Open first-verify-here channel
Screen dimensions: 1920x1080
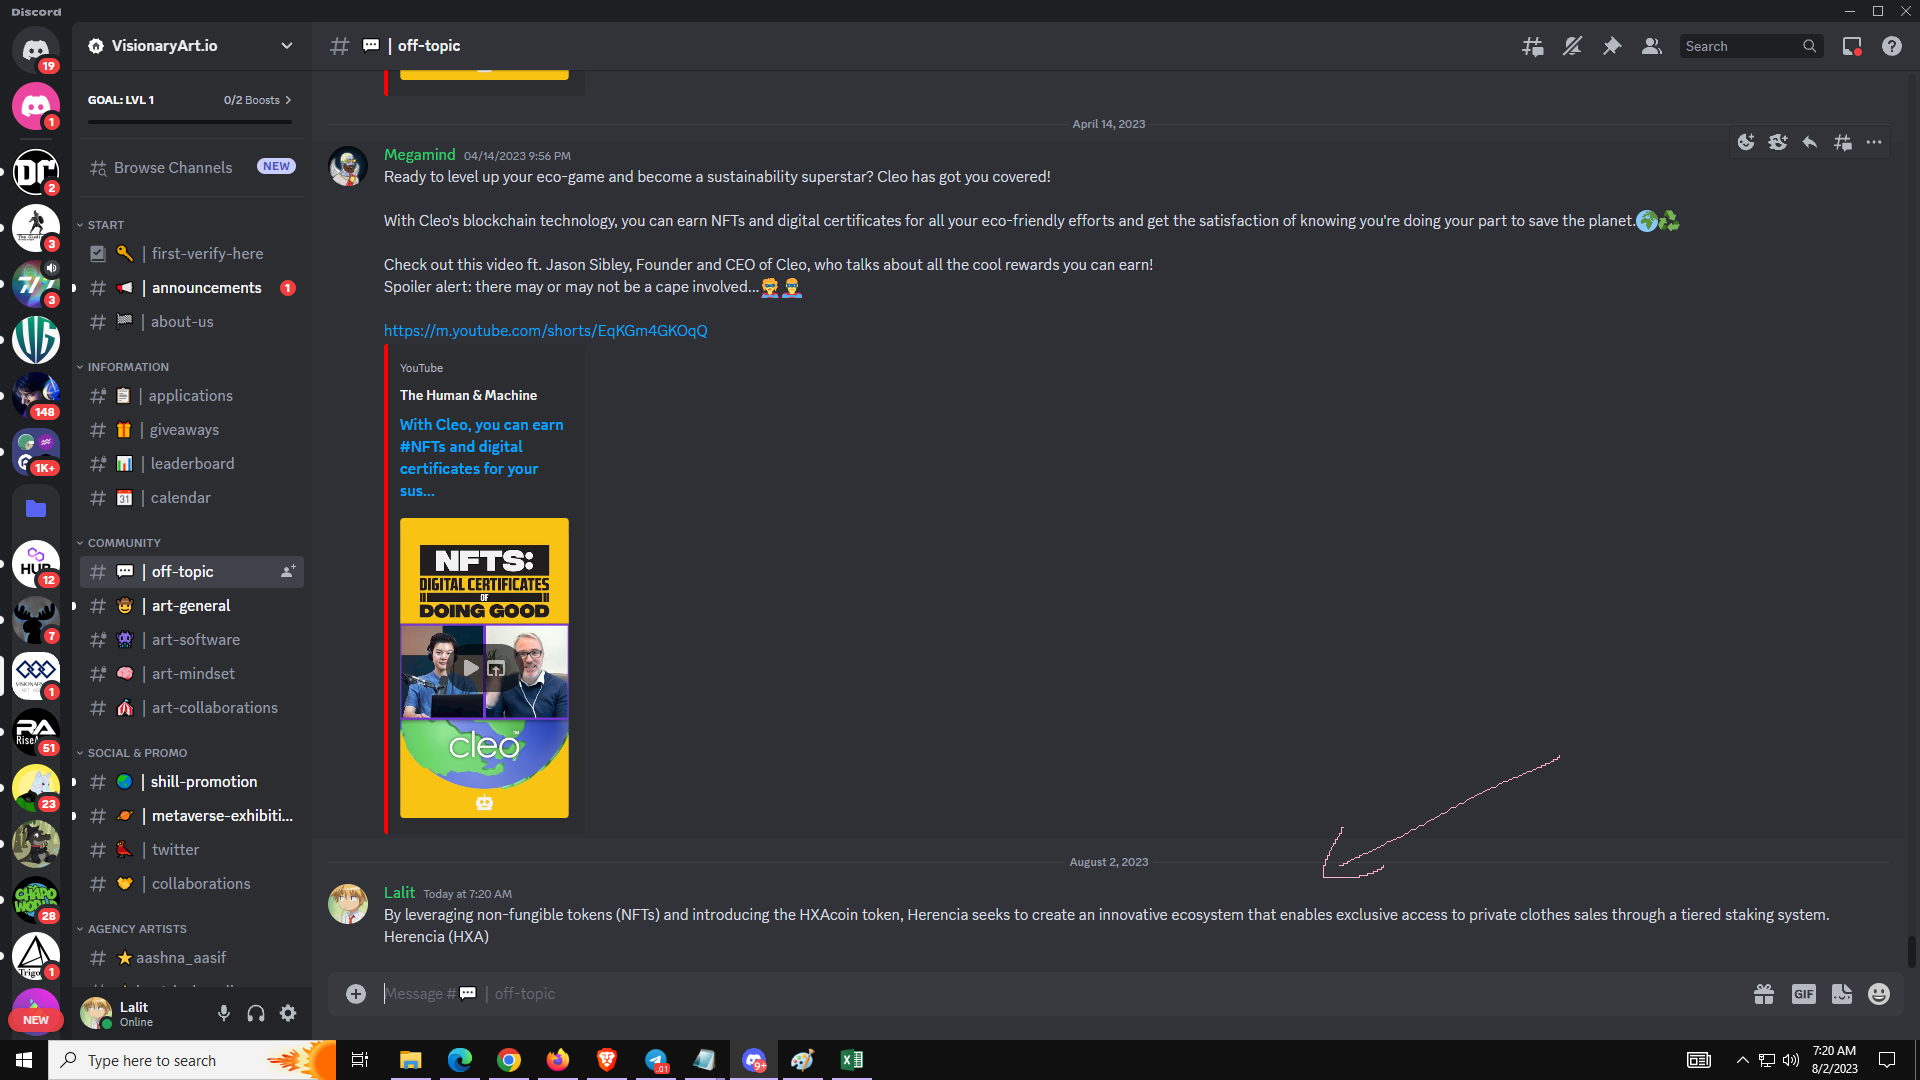click(192, 254)
